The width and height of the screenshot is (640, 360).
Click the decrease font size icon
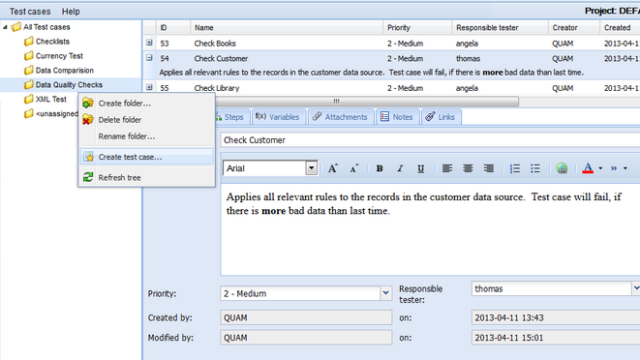pyautogui.click(x=354, y=168)
